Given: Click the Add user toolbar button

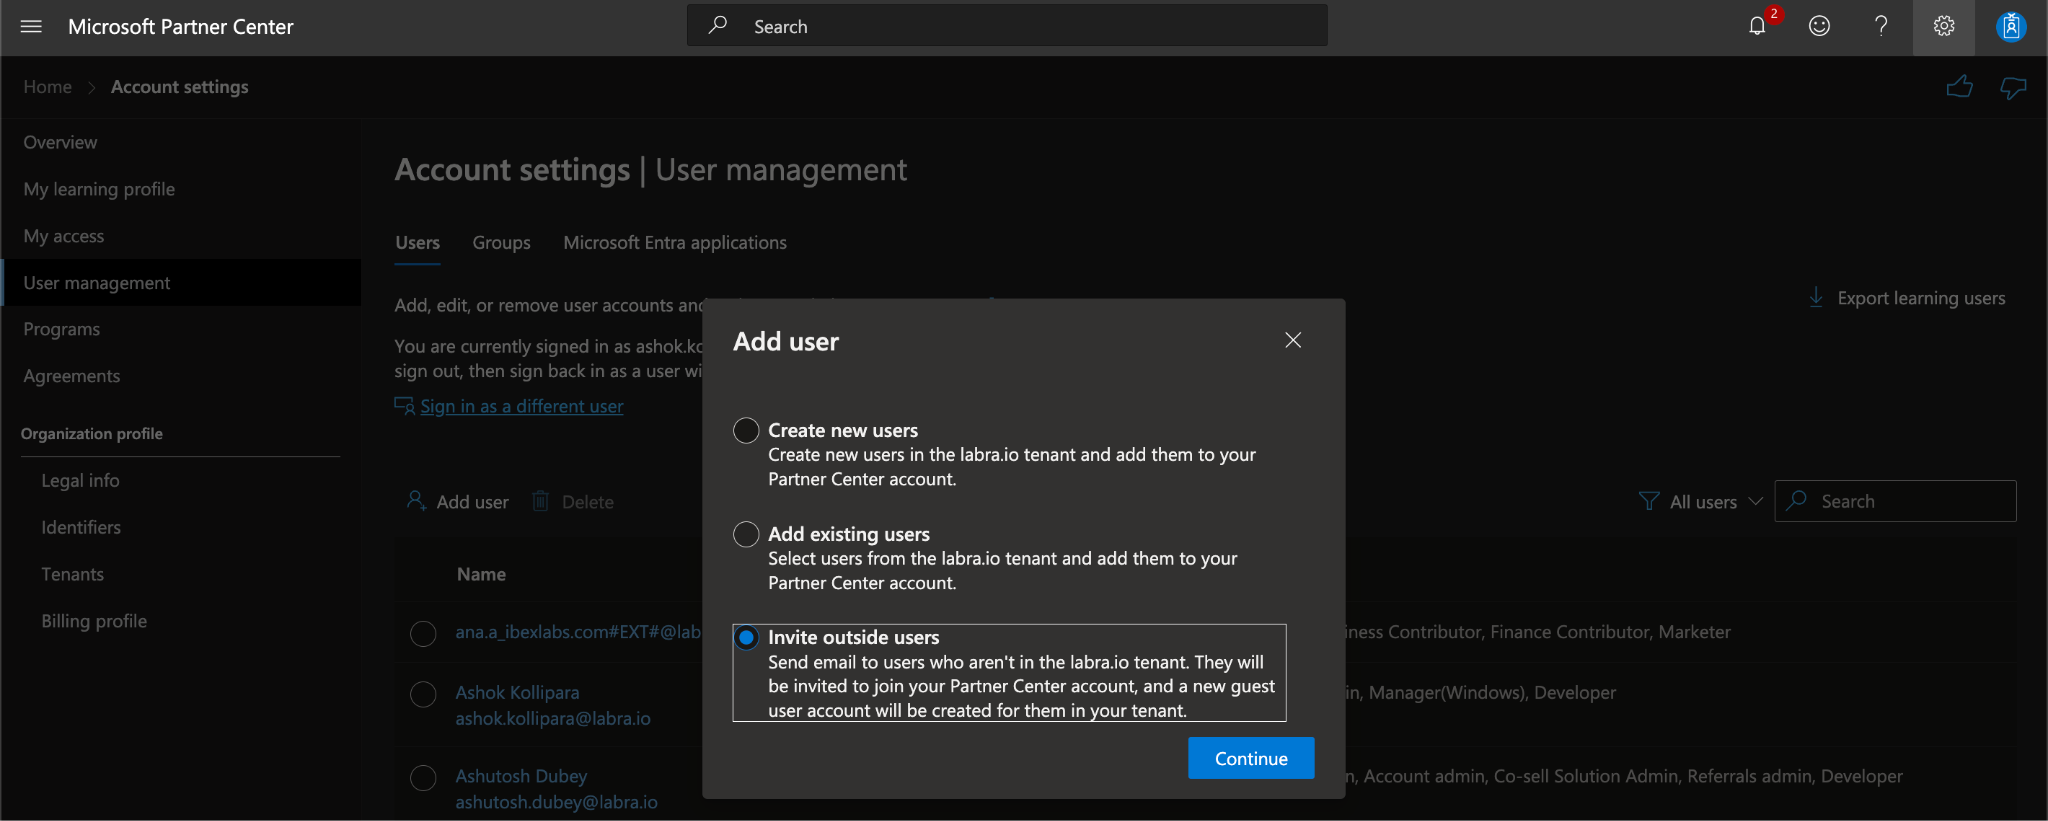Looking at the screenshot, I should tap(458, 501).
